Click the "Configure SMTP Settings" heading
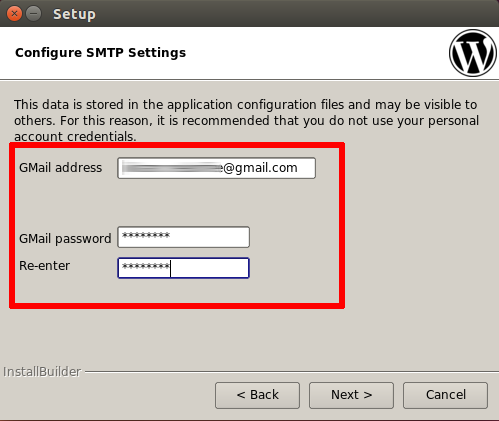 (100, 53)
